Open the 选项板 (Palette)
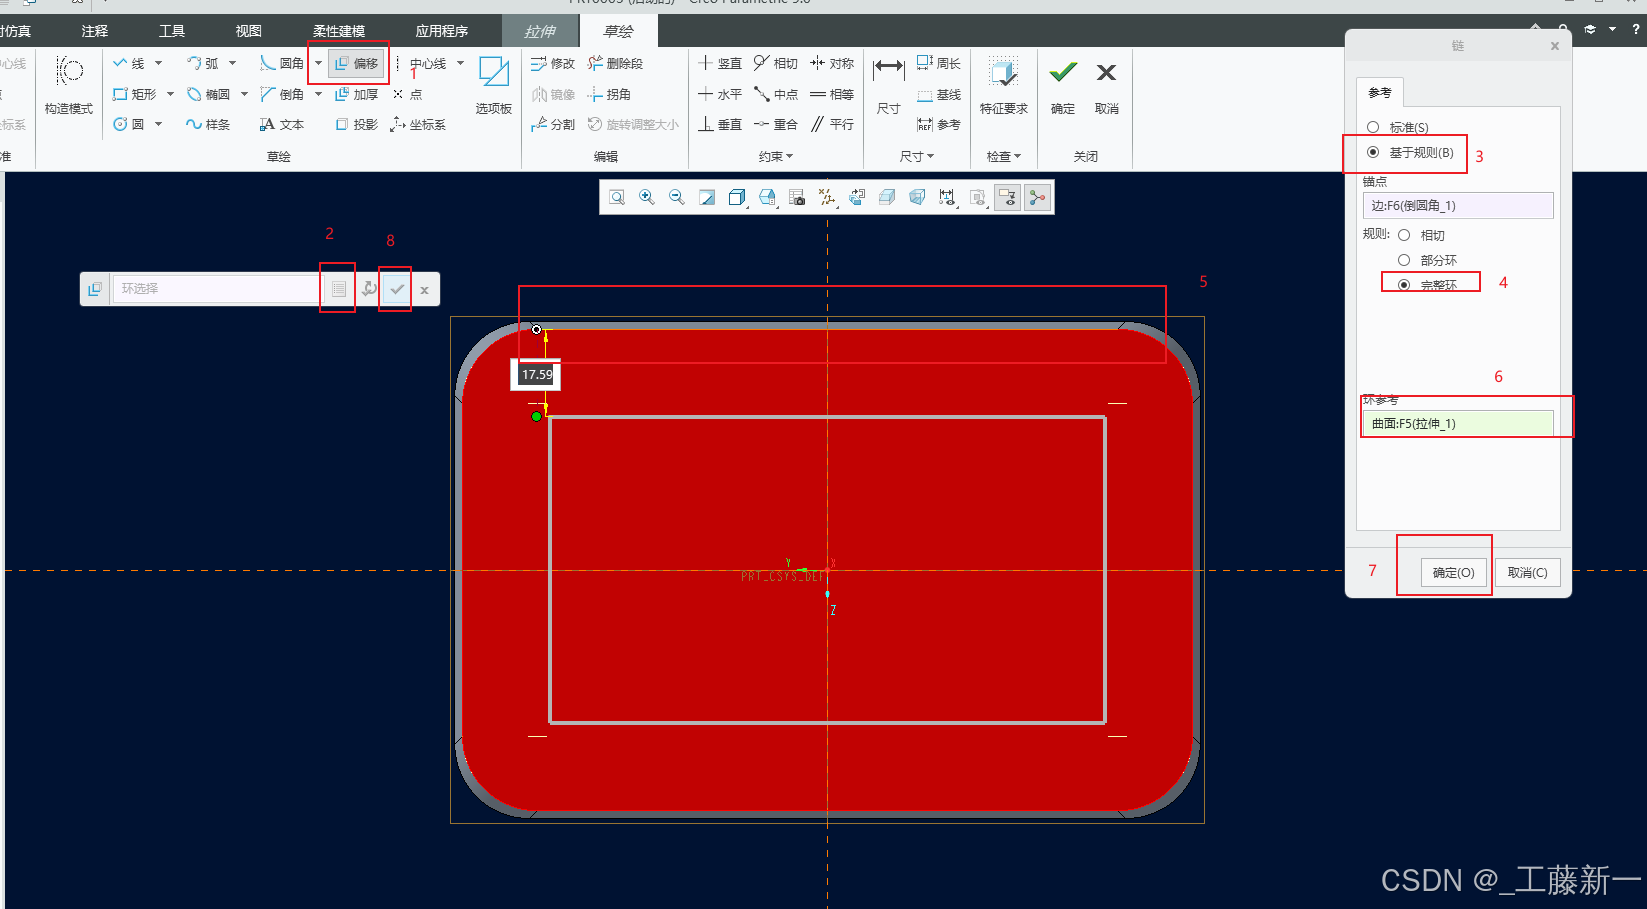Image resolution: width=1647 pixels, height=909 pixels. click(x=494, y=85)
